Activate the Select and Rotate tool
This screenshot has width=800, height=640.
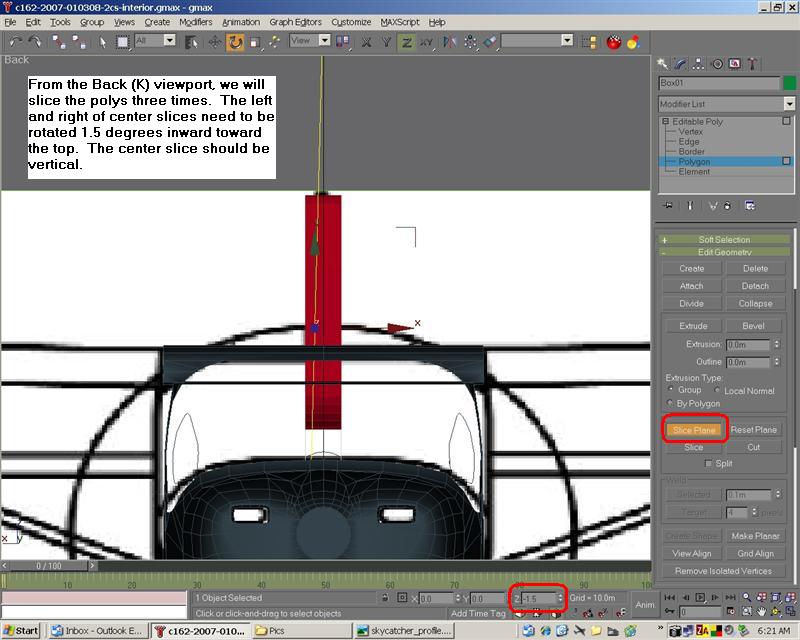(235, 42)
